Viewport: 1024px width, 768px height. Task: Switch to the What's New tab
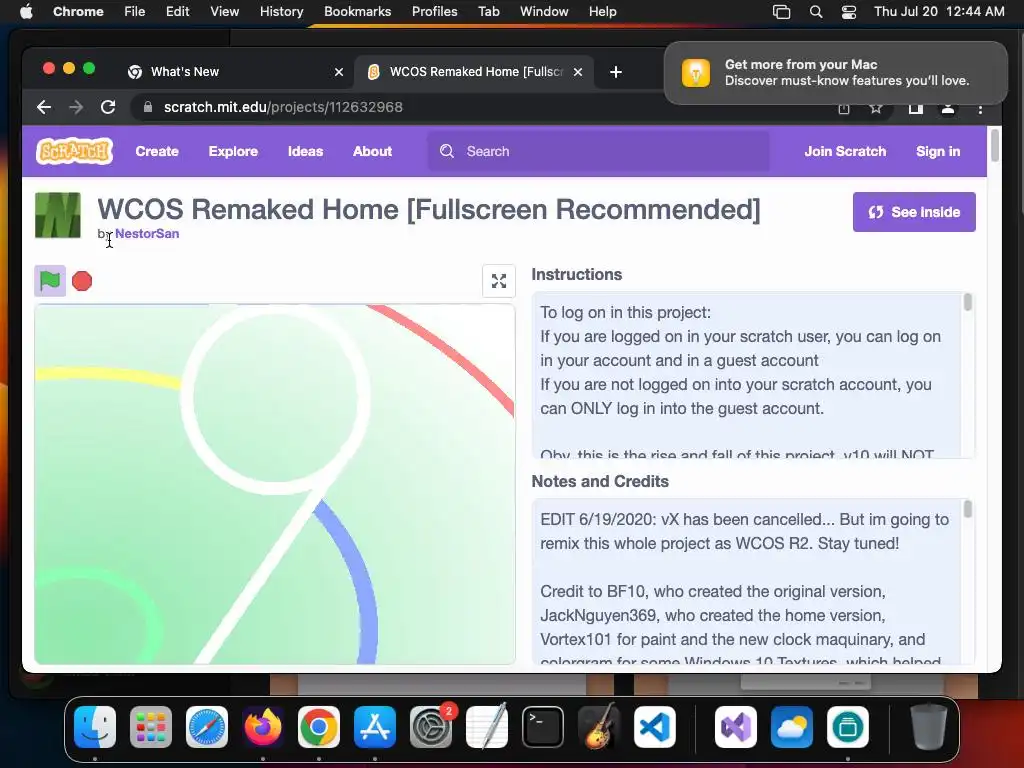[236, 72]
